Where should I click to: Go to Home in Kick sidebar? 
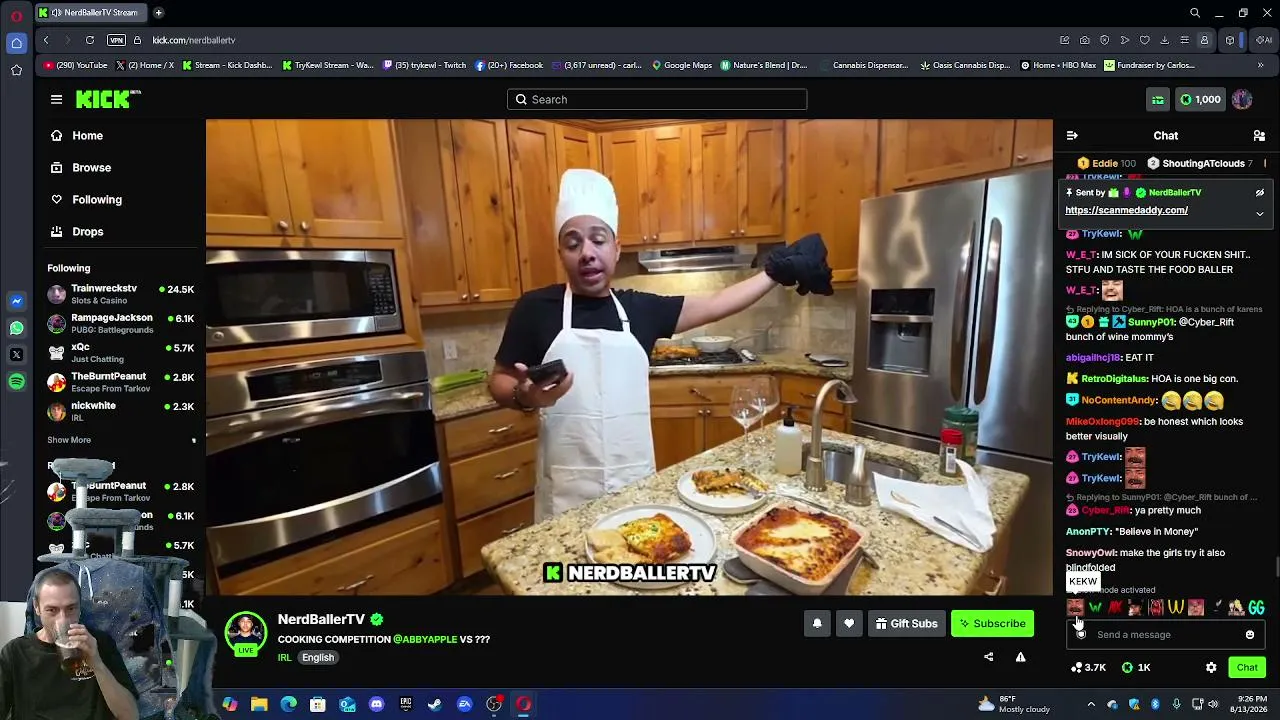87,135
